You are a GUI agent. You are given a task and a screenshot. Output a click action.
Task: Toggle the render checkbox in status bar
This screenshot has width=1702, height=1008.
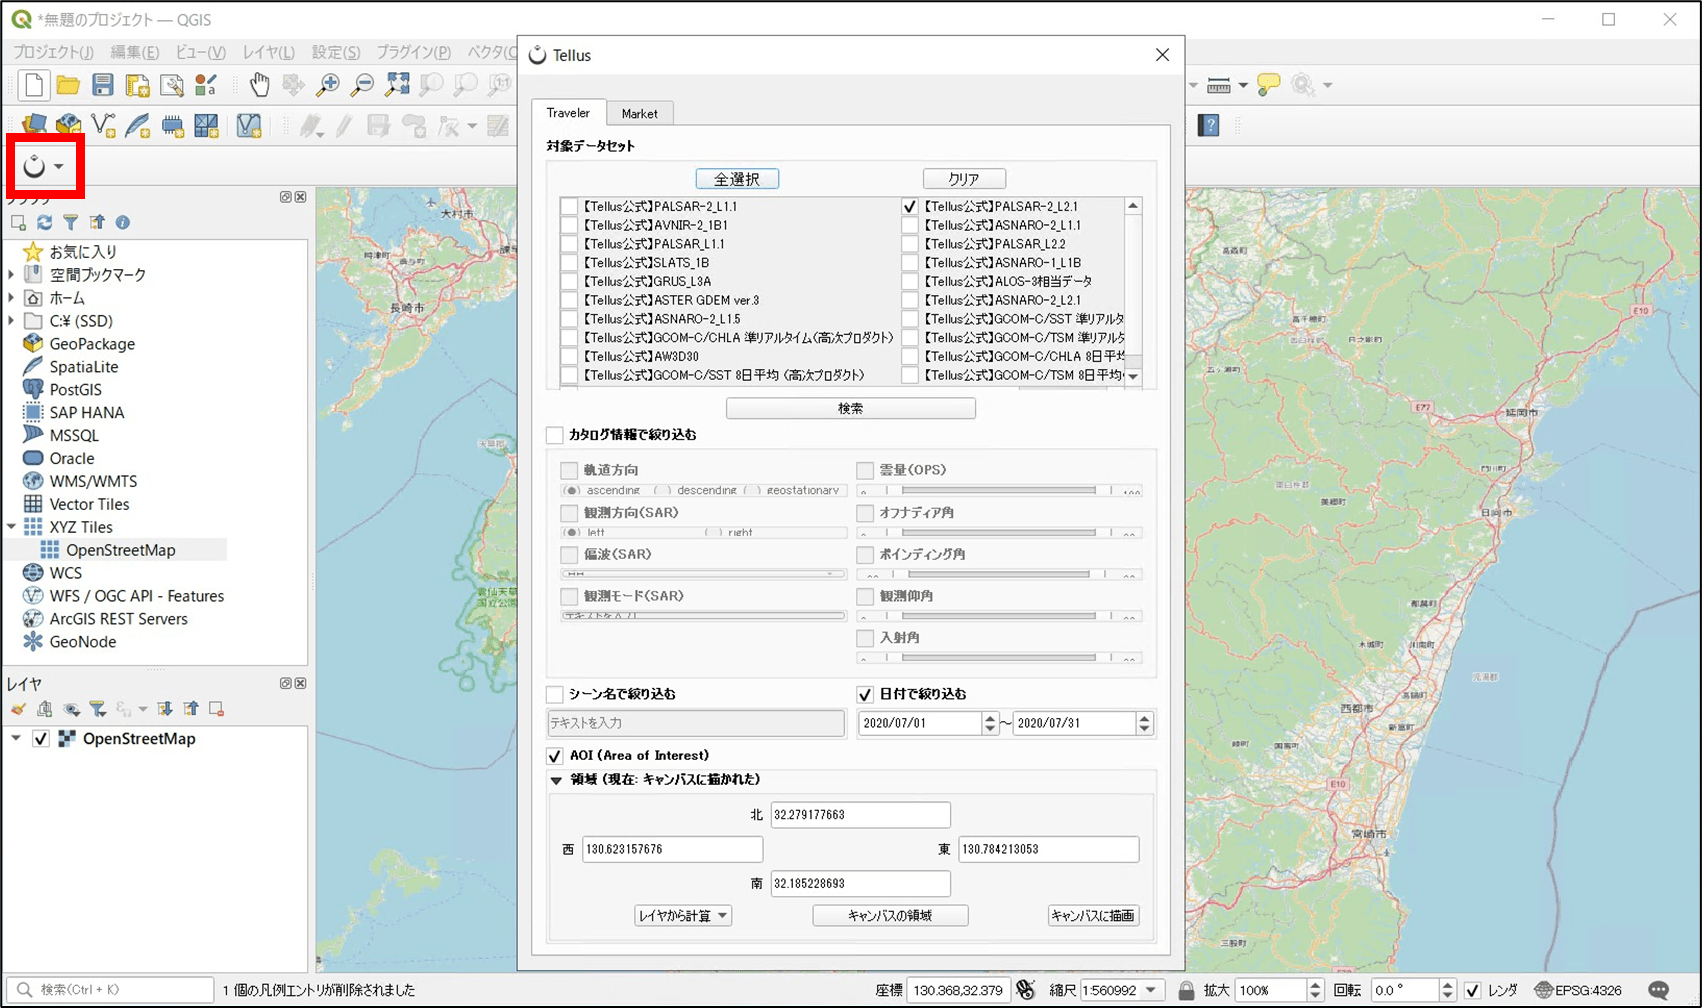[1472, 990]
